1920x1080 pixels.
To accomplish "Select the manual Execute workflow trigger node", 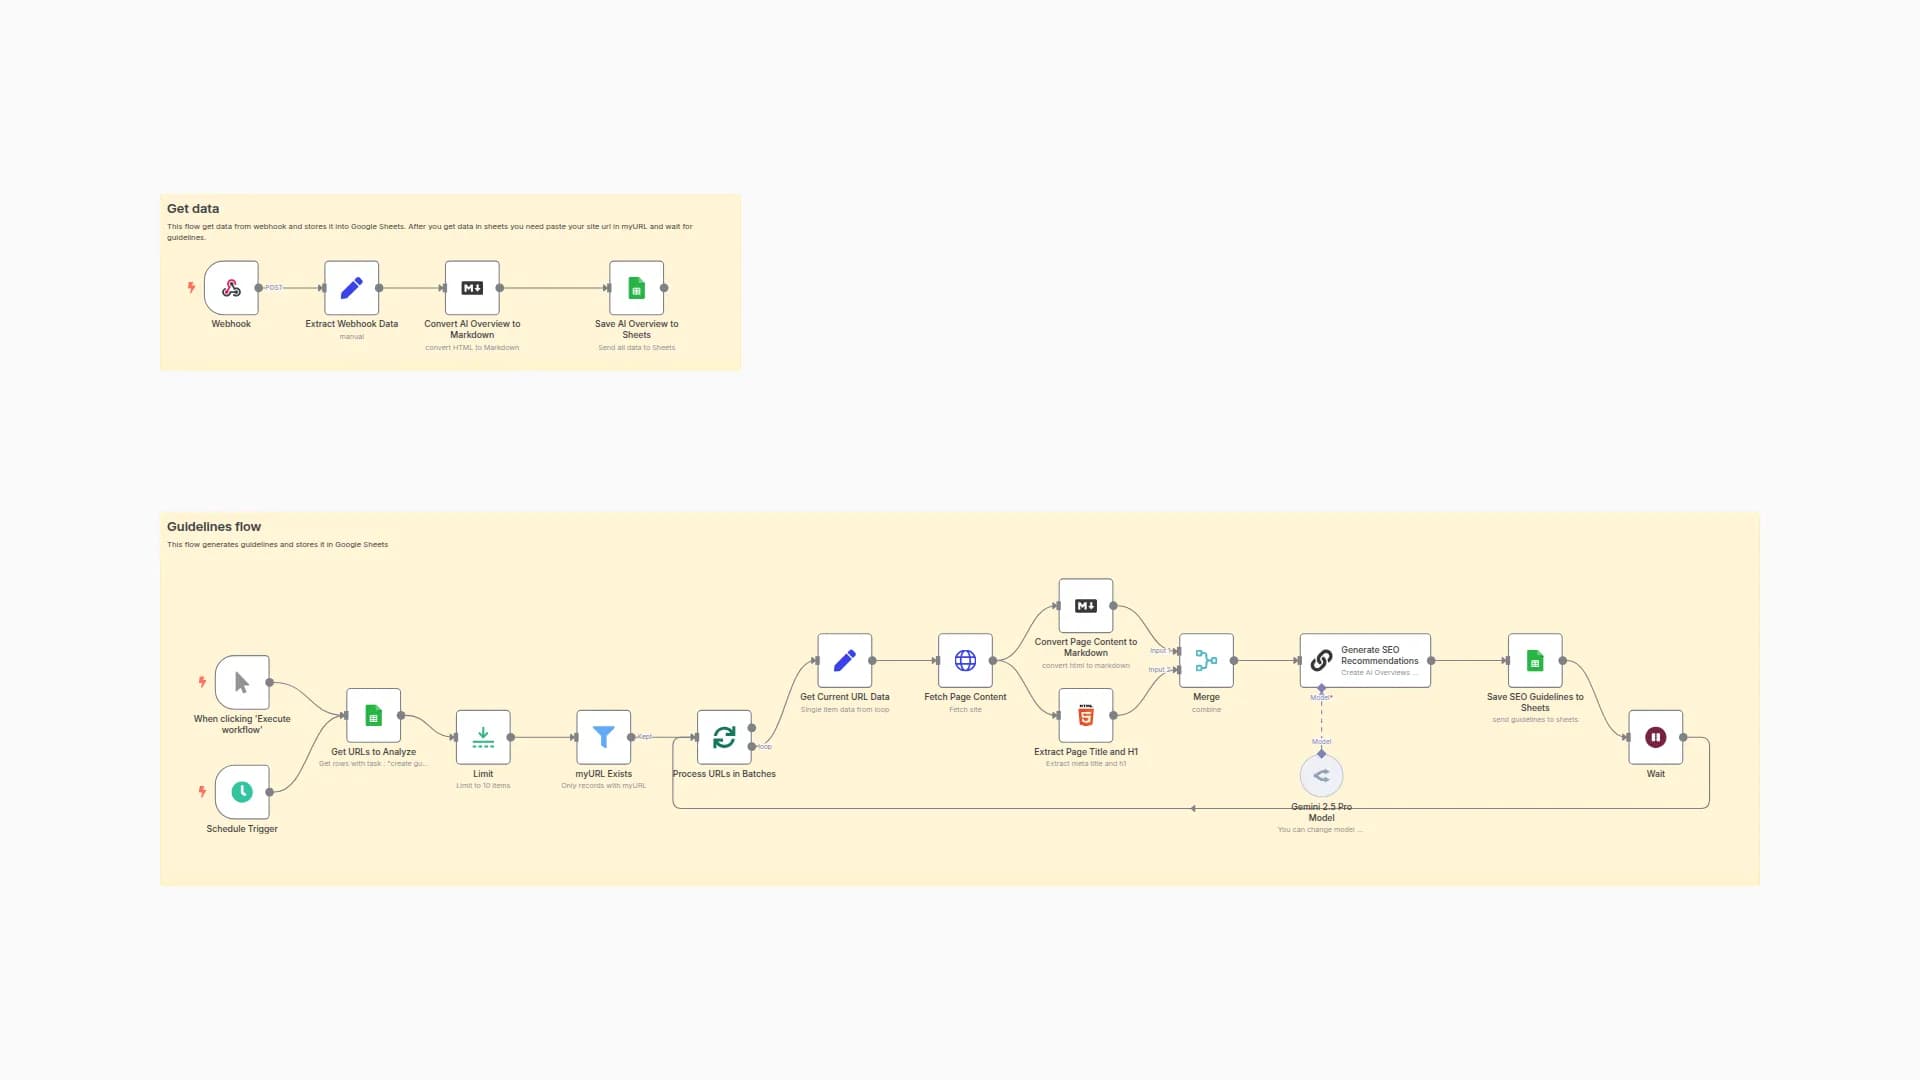I will [x=242, y=682].
